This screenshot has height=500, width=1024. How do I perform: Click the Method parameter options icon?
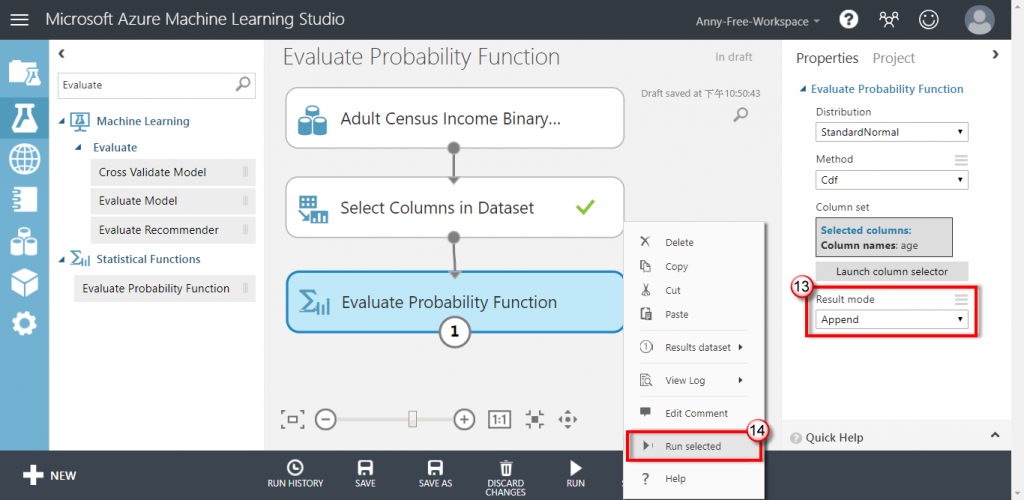point(961,160)
